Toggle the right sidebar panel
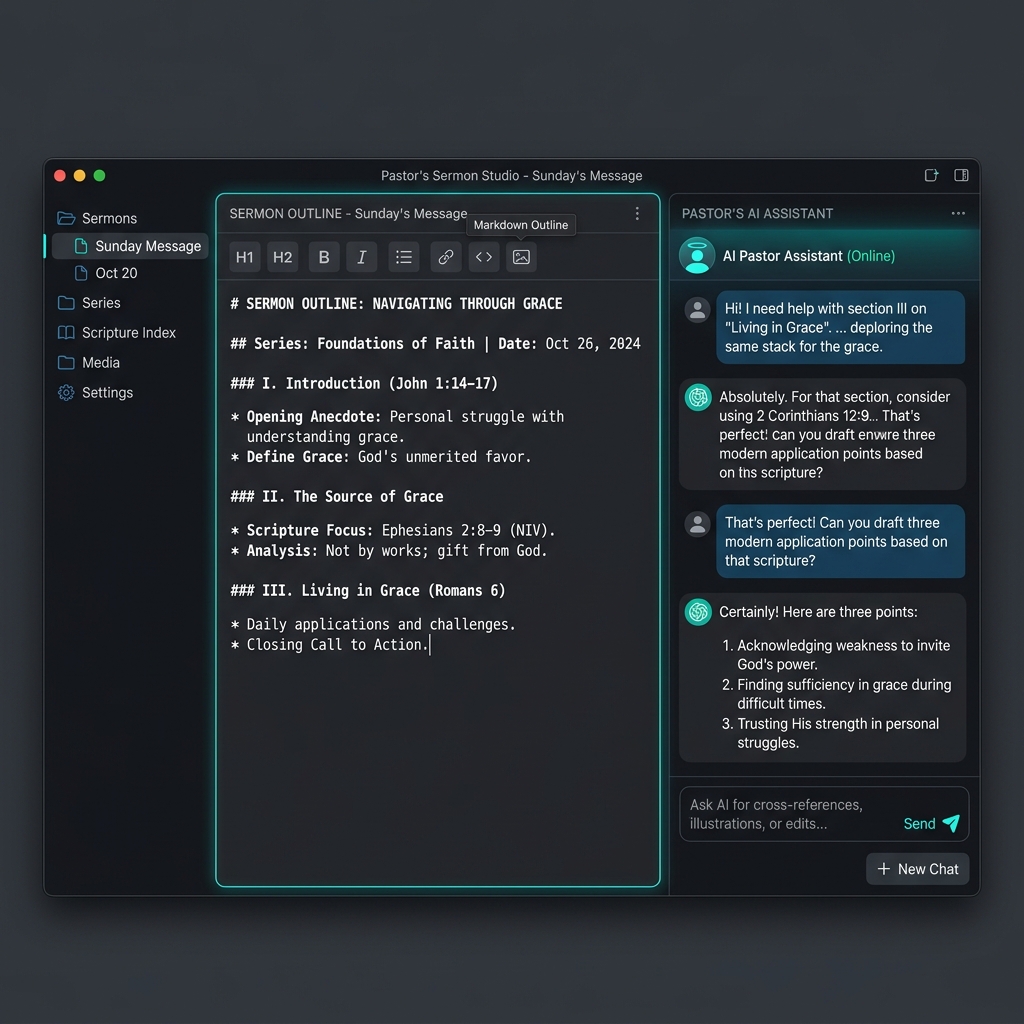The height and width of the screenshot is (1024, 1024). pyautogui.click(x=961, y=175)
